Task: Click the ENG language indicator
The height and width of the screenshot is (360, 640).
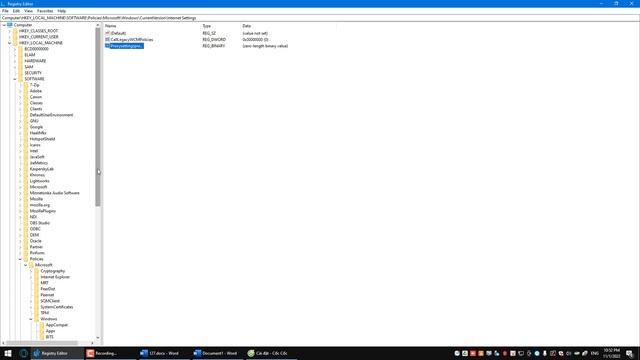Action: 595,353
